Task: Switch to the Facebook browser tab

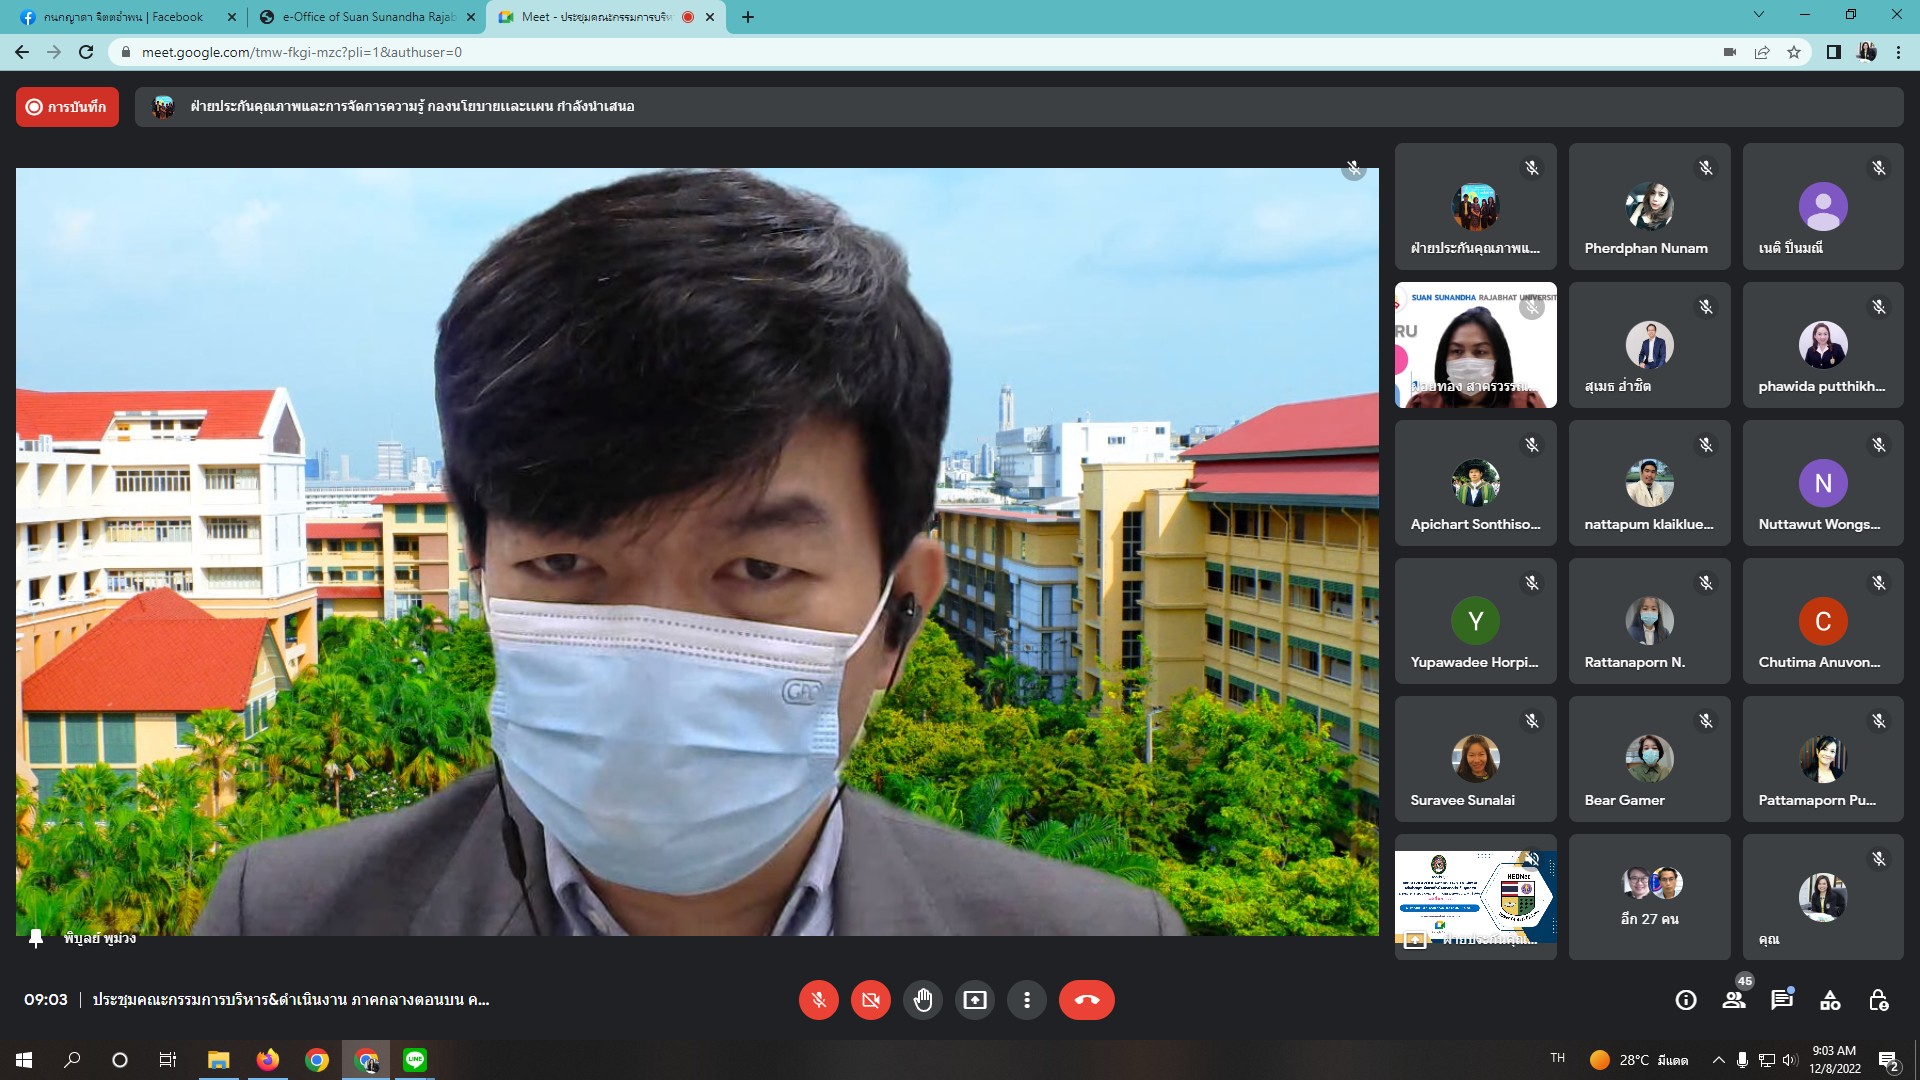Action: pos(122,17)
